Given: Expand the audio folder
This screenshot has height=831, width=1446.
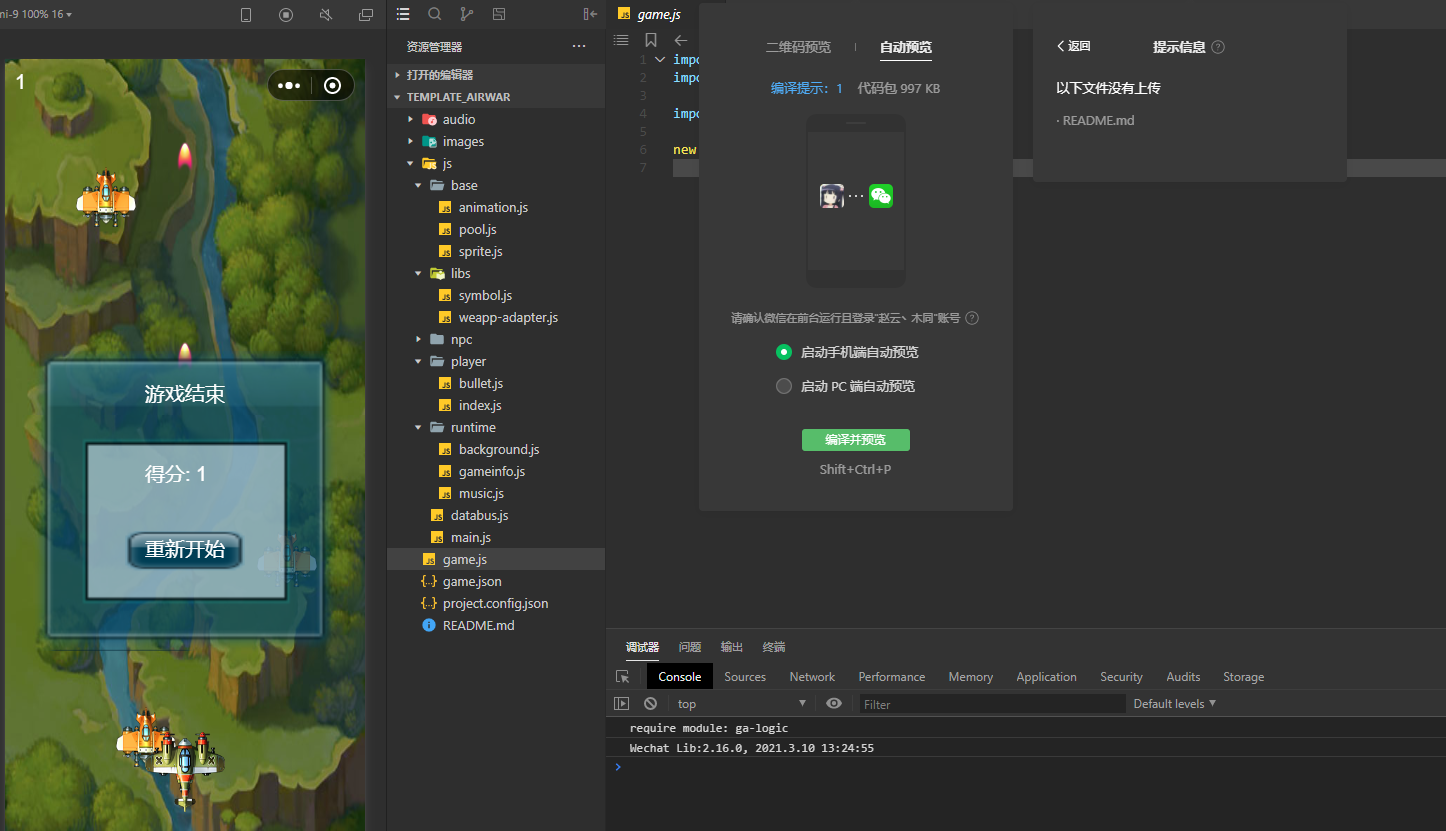Looking at the screenshot, I should (410, 119).
